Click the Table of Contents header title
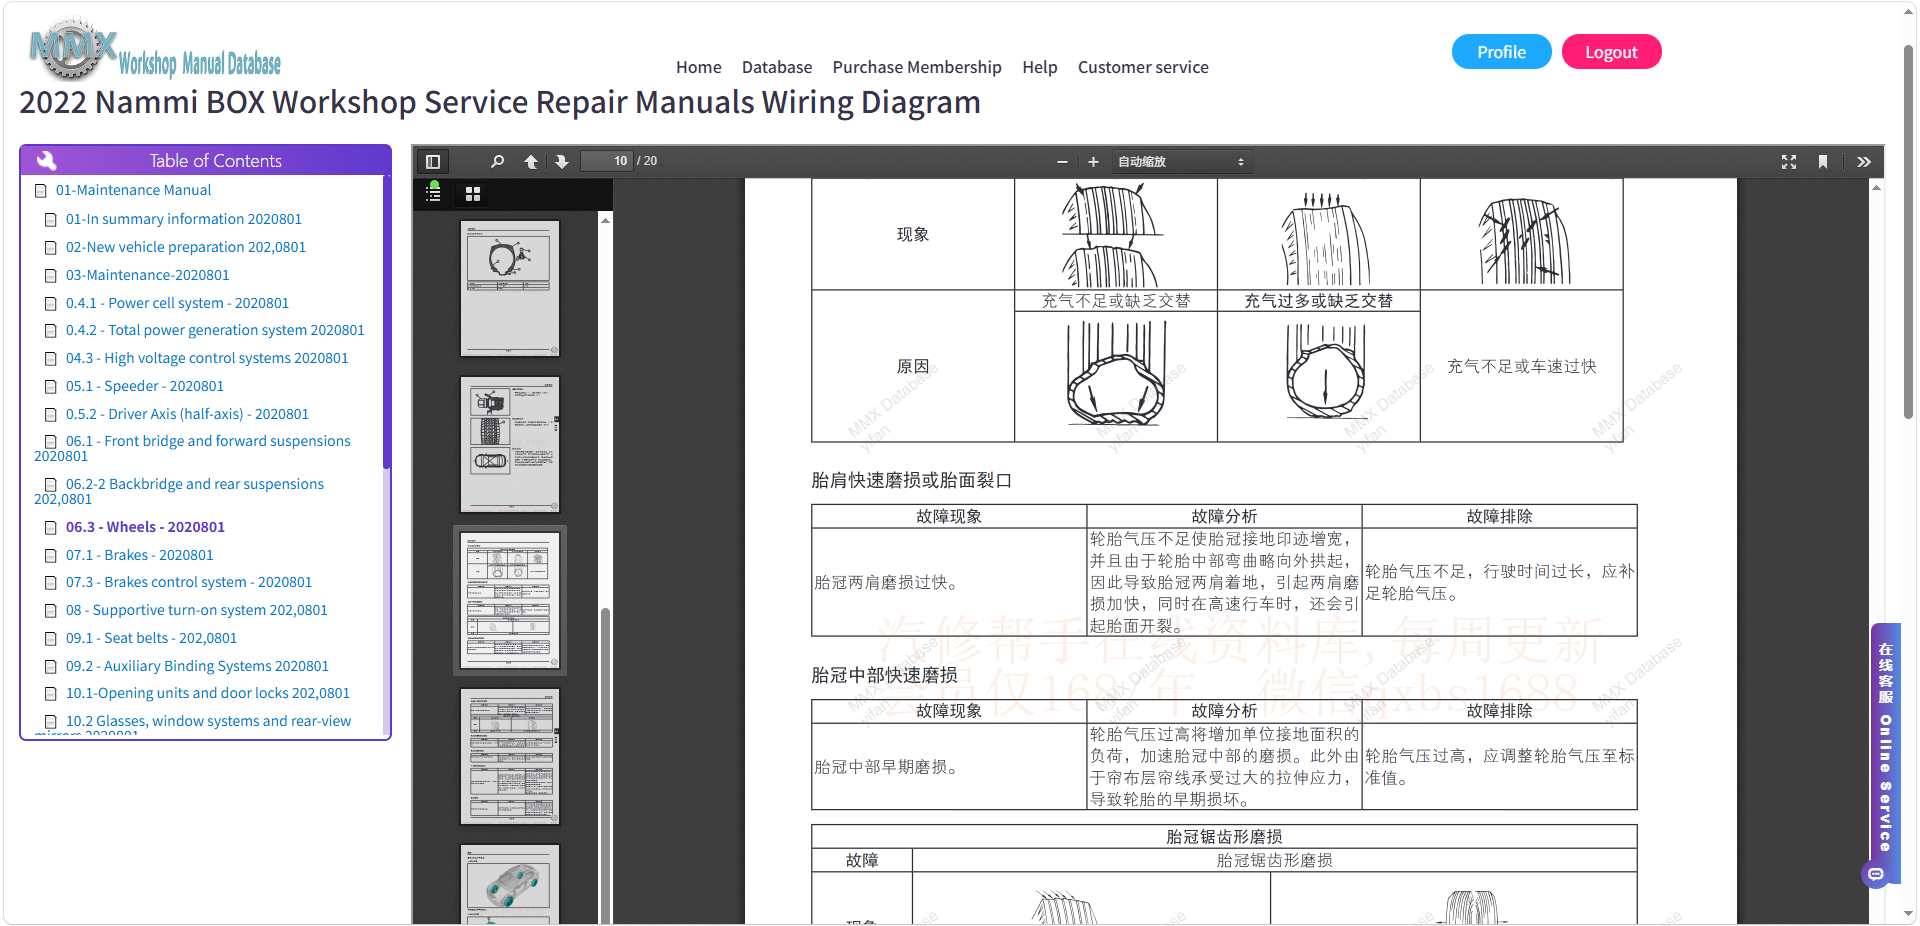This screenshot has width=1920, height=926. [x=215, y=160]
